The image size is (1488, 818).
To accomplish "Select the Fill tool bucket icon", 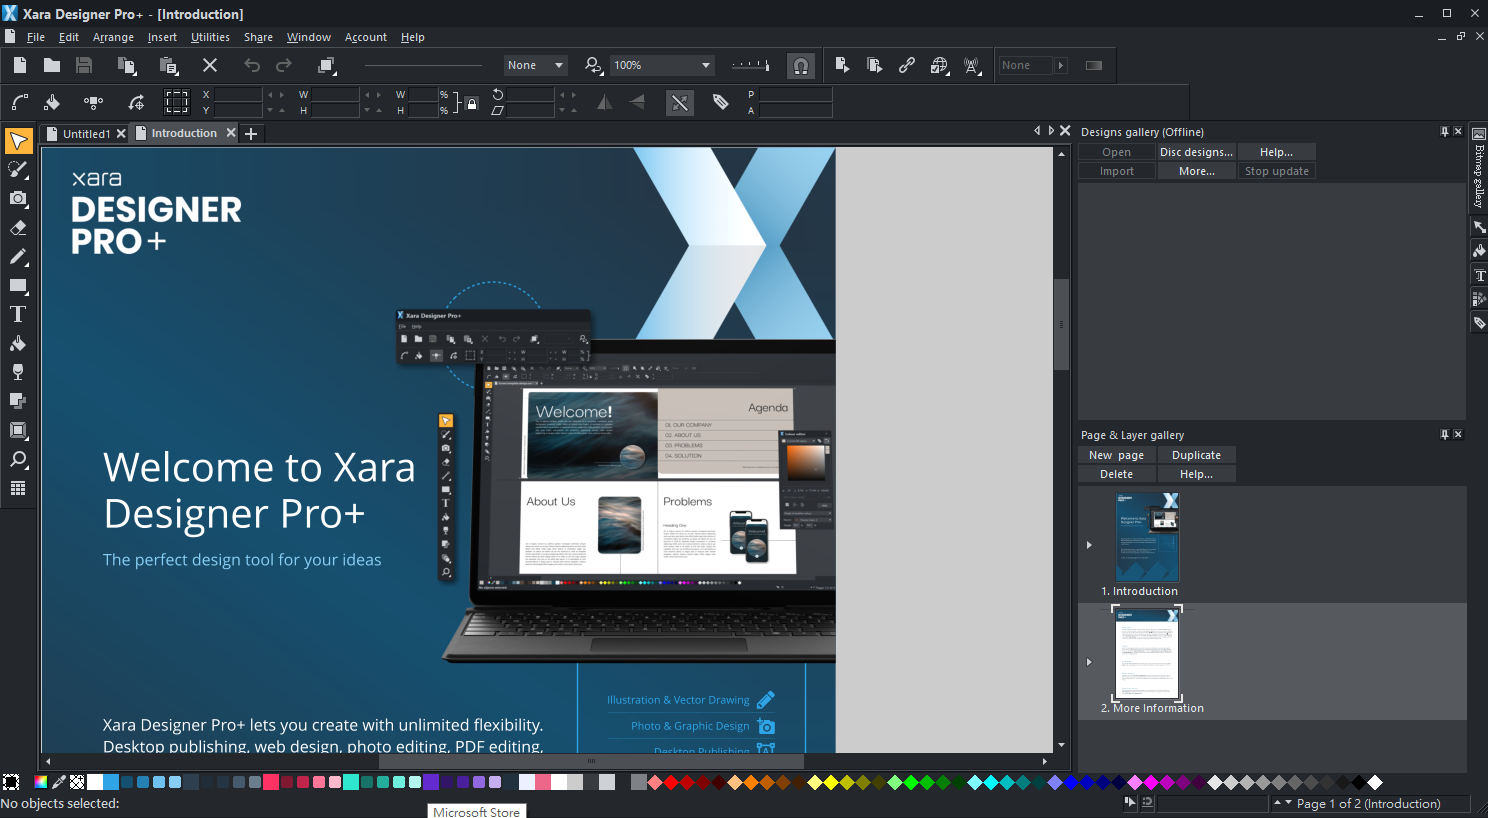I will [x=18, y=343].
